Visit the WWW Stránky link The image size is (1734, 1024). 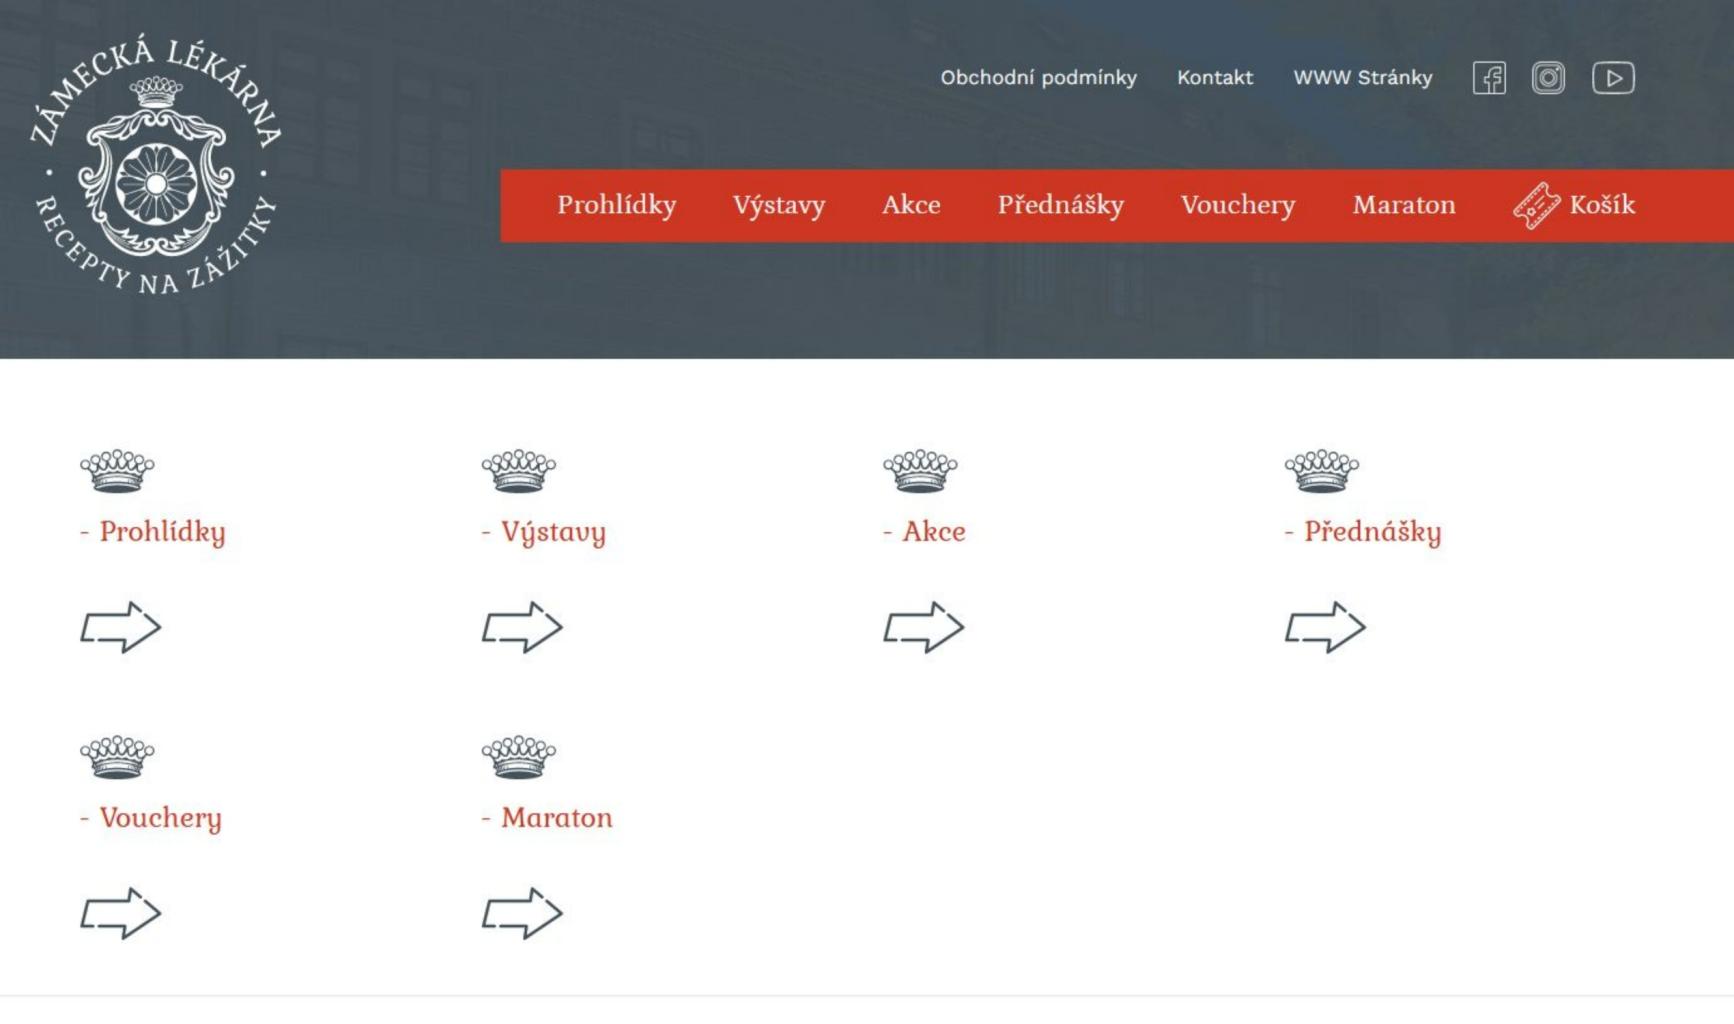tap(1363, 78)
